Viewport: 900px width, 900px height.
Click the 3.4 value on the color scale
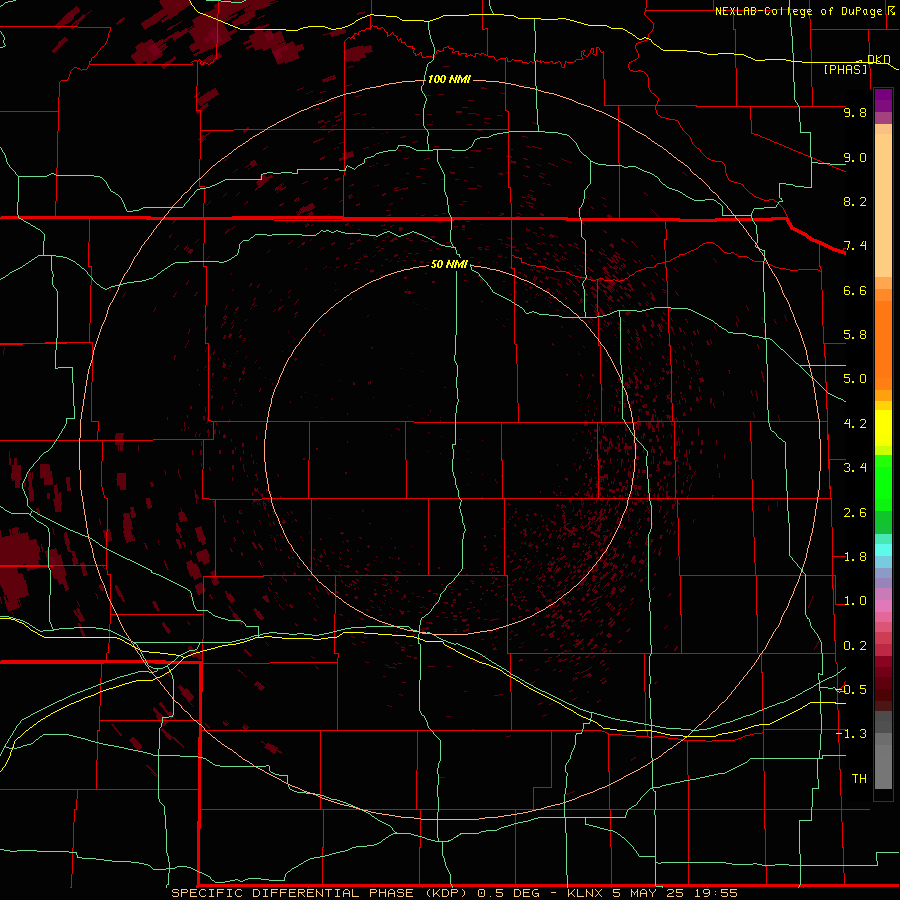click(x=855, y=468)
